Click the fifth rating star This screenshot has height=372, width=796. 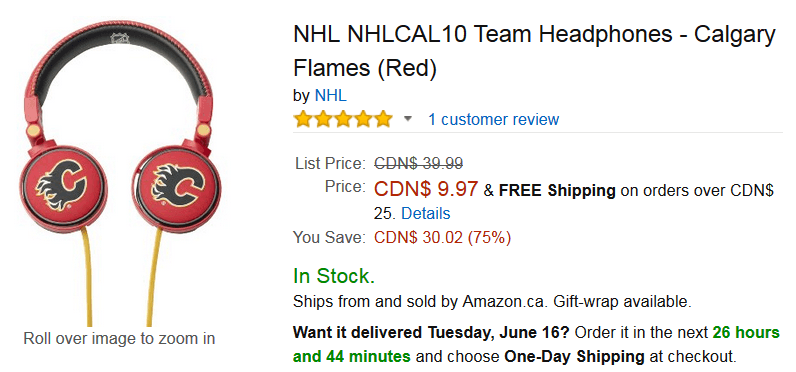382,119
